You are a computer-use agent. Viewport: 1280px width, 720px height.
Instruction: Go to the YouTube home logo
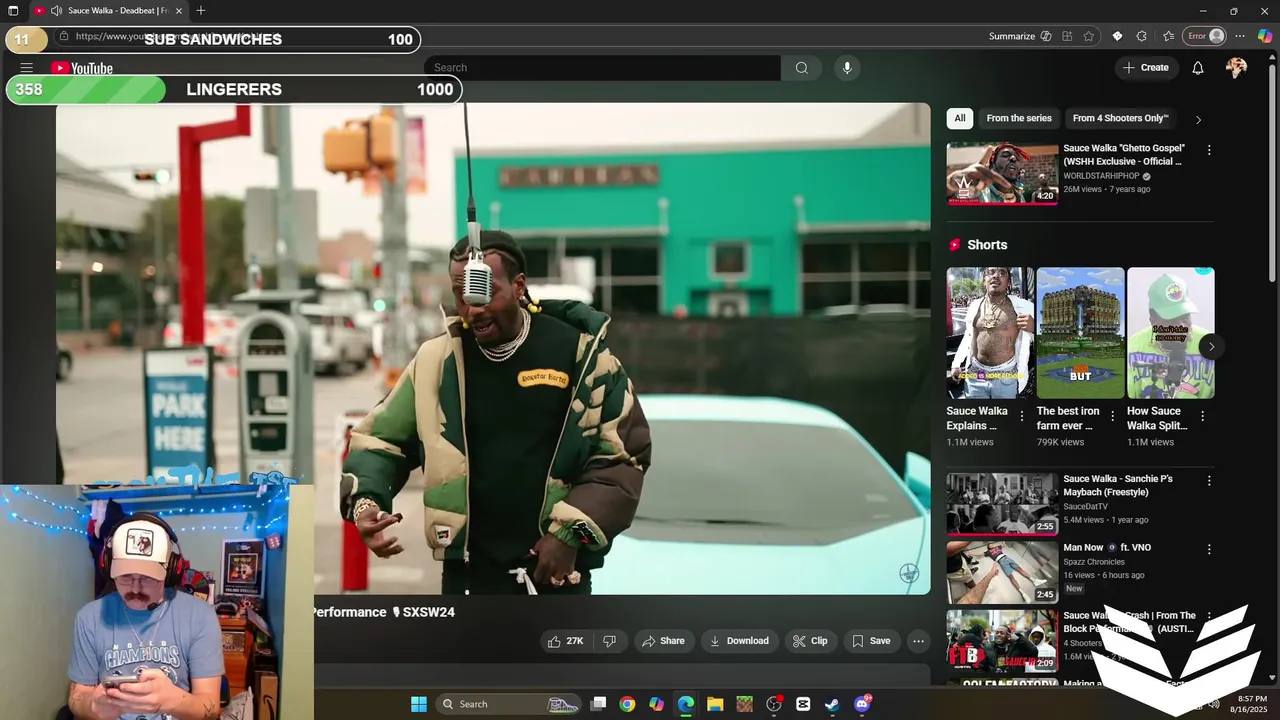(x=82, y=68)
